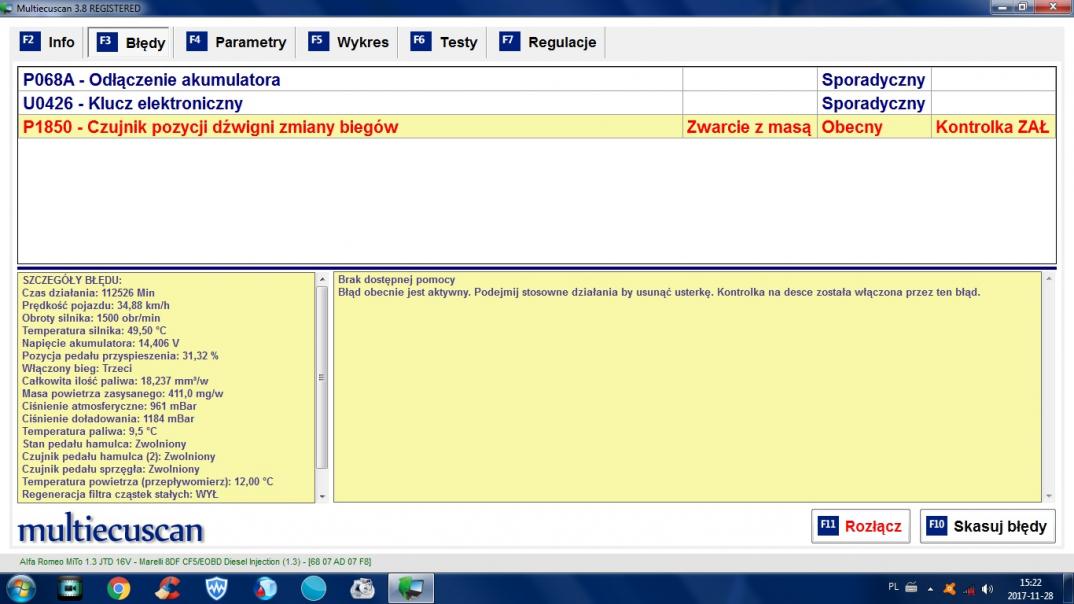Click Skasuj błędy to clear faults
This screenshot has height=604, width=1074.
pos(987,526)
